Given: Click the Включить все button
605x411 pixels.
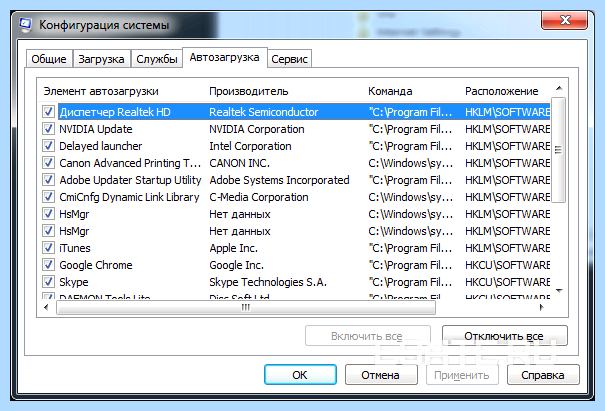Looking at the screenshot, I should pos(367,336).
